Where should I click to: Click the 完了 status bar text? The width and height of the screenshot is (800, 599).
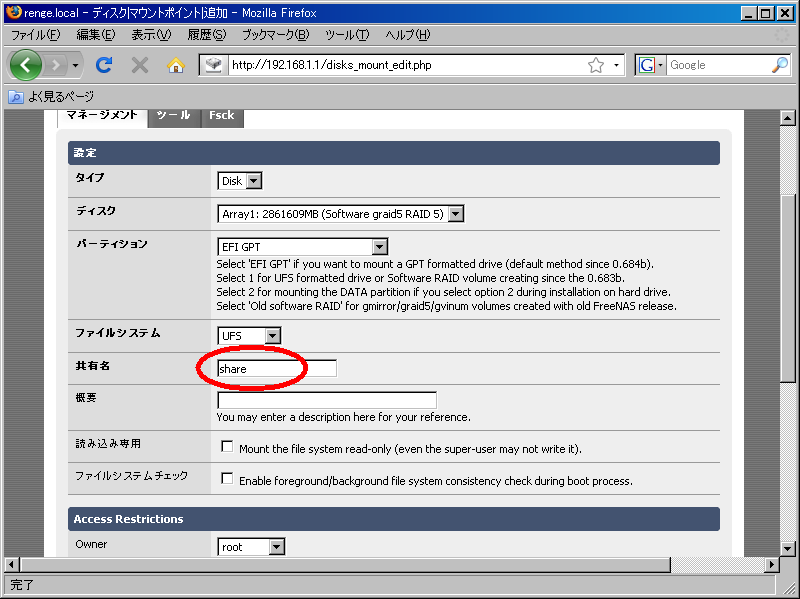click(21, 585)
